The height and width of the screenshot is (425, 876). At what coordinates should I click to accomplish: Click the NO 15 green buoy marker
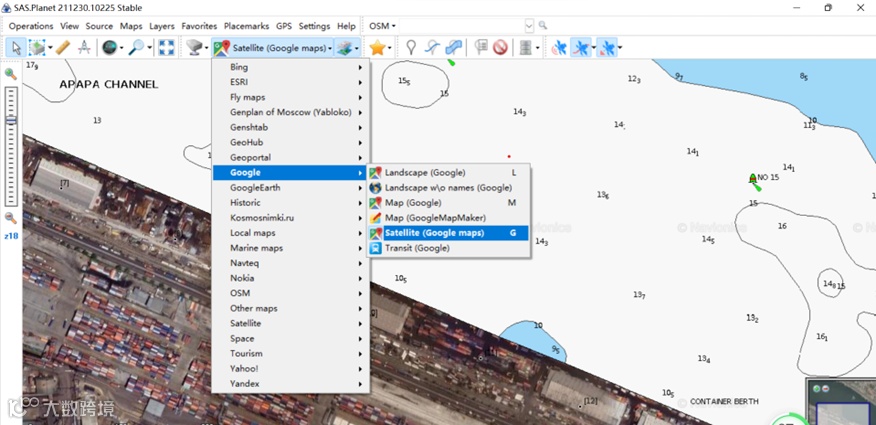tap(753, 180)
